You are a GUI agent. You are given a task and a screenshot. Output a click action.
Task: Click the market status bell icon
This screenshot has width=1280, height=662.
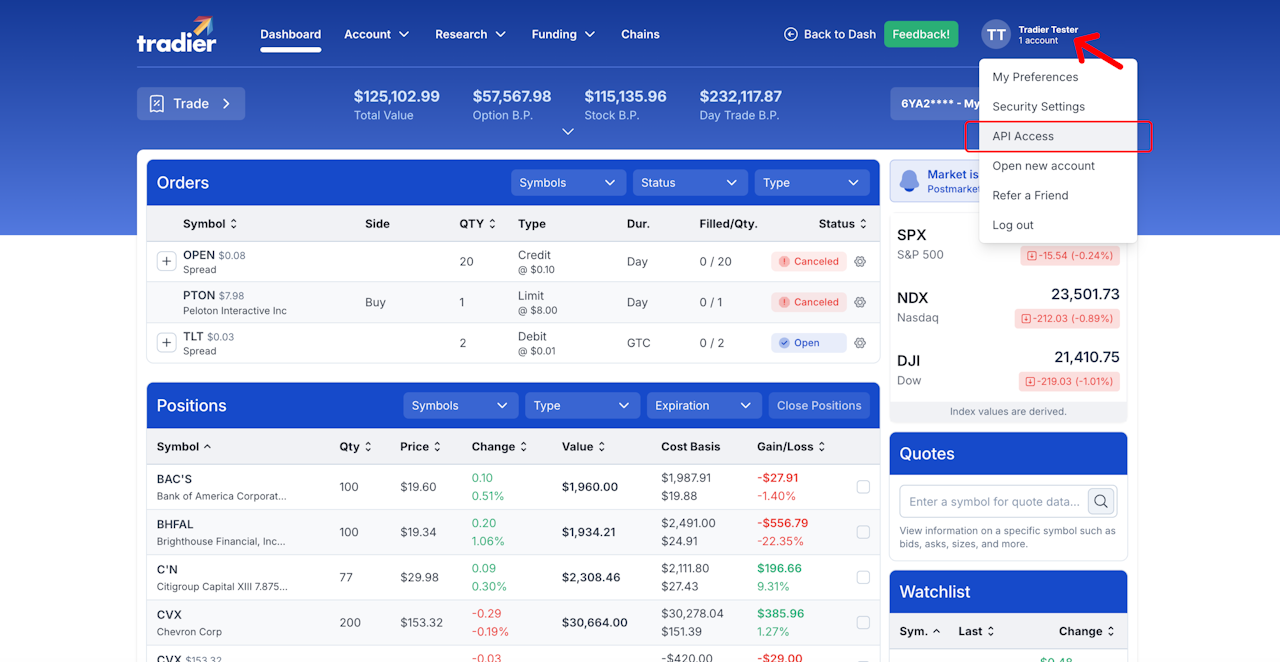(909, 181)
